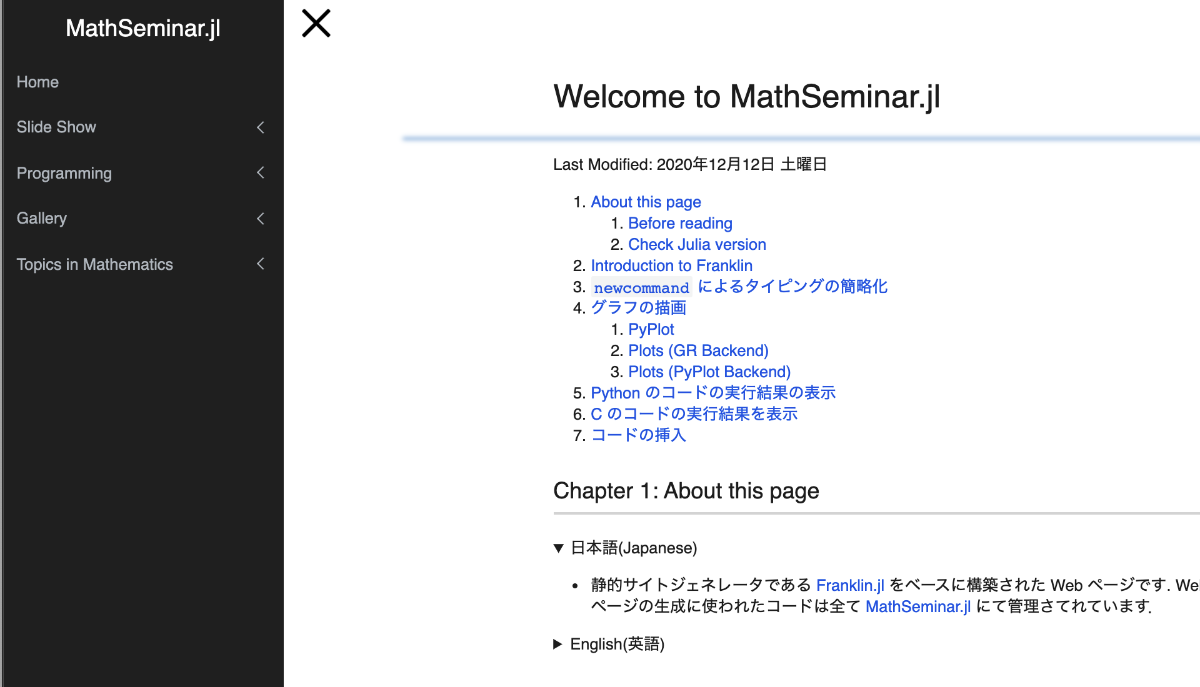Expand the Programming chevron
The width and height of the screenshot is (1200, 687).
[260, 173]
